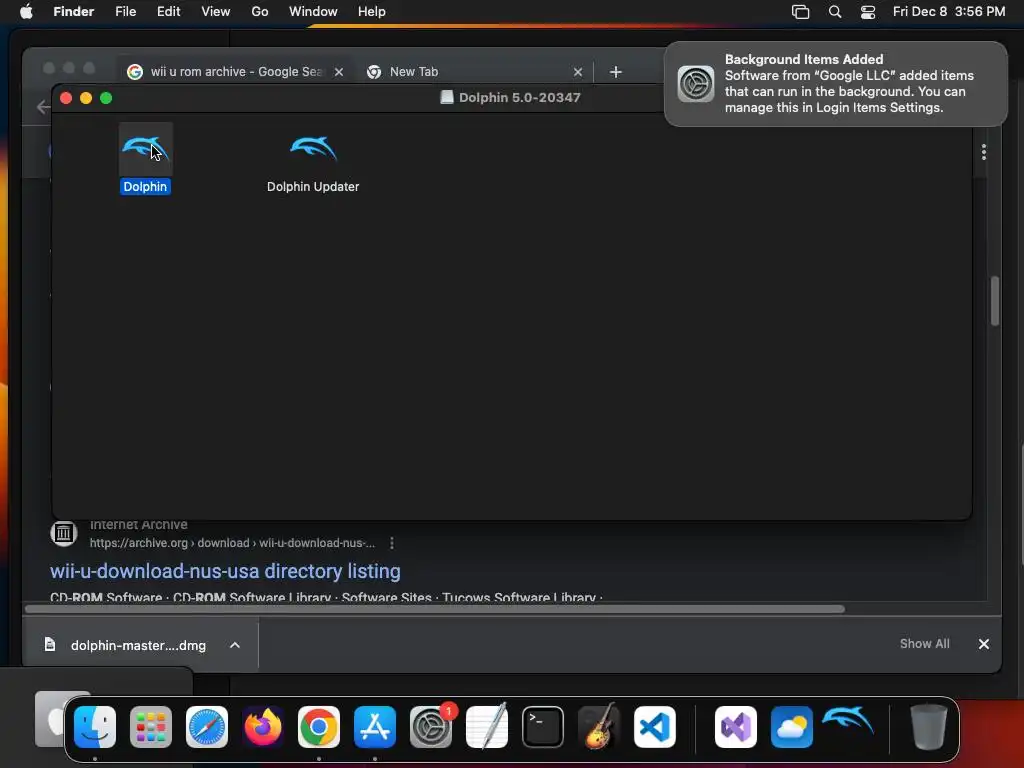Open the View menu
This screenshot has height=768, width=1024.
[x=216, y=12]
